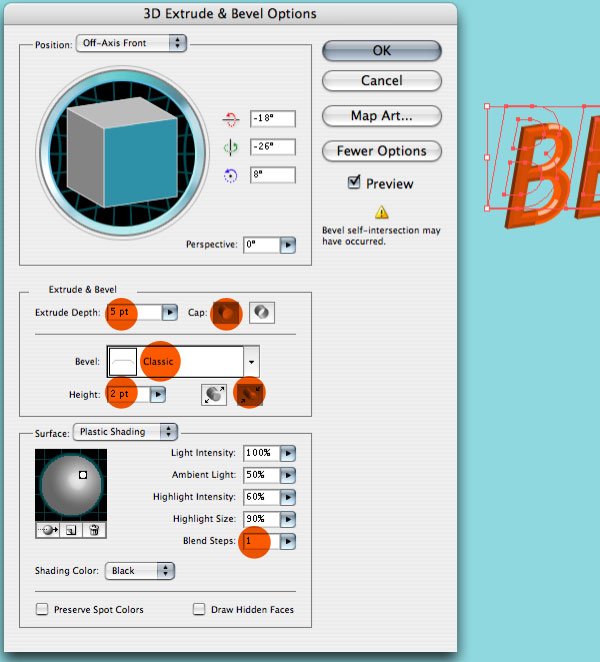The width and height of the screenshot is (600, 662).
Task: Click the Blend Steps field
Action: click(262, 541)
